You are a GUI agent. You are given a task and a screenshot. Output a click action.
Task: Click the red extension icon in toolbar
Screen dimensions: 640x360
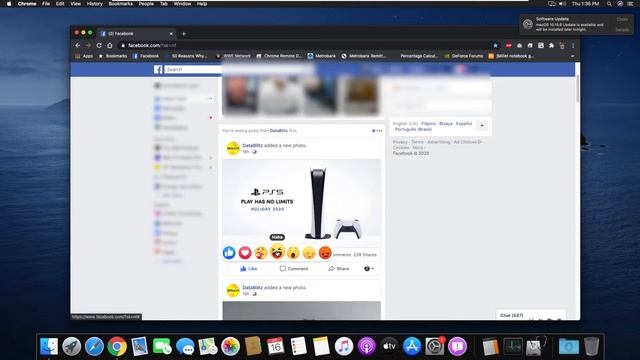click(509, 45)
